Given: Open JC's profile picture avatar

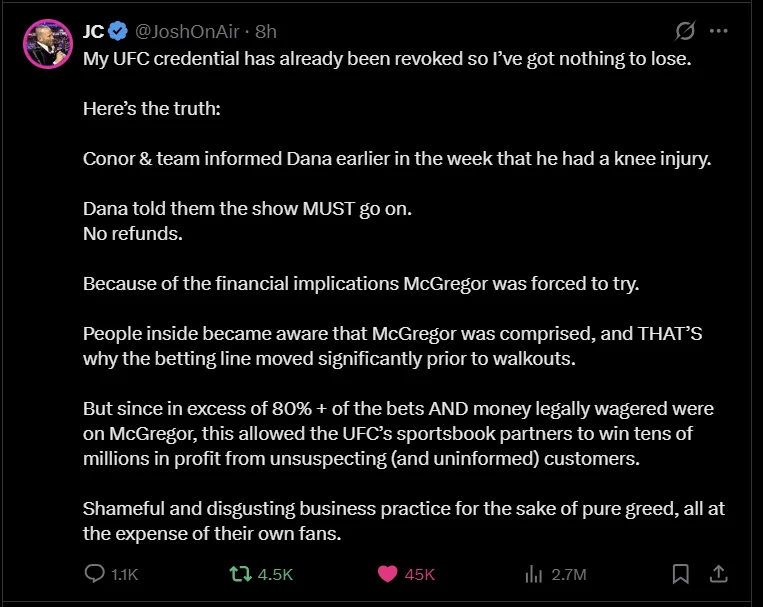Looking at the screenshot, I should click(x=48, y=44).
